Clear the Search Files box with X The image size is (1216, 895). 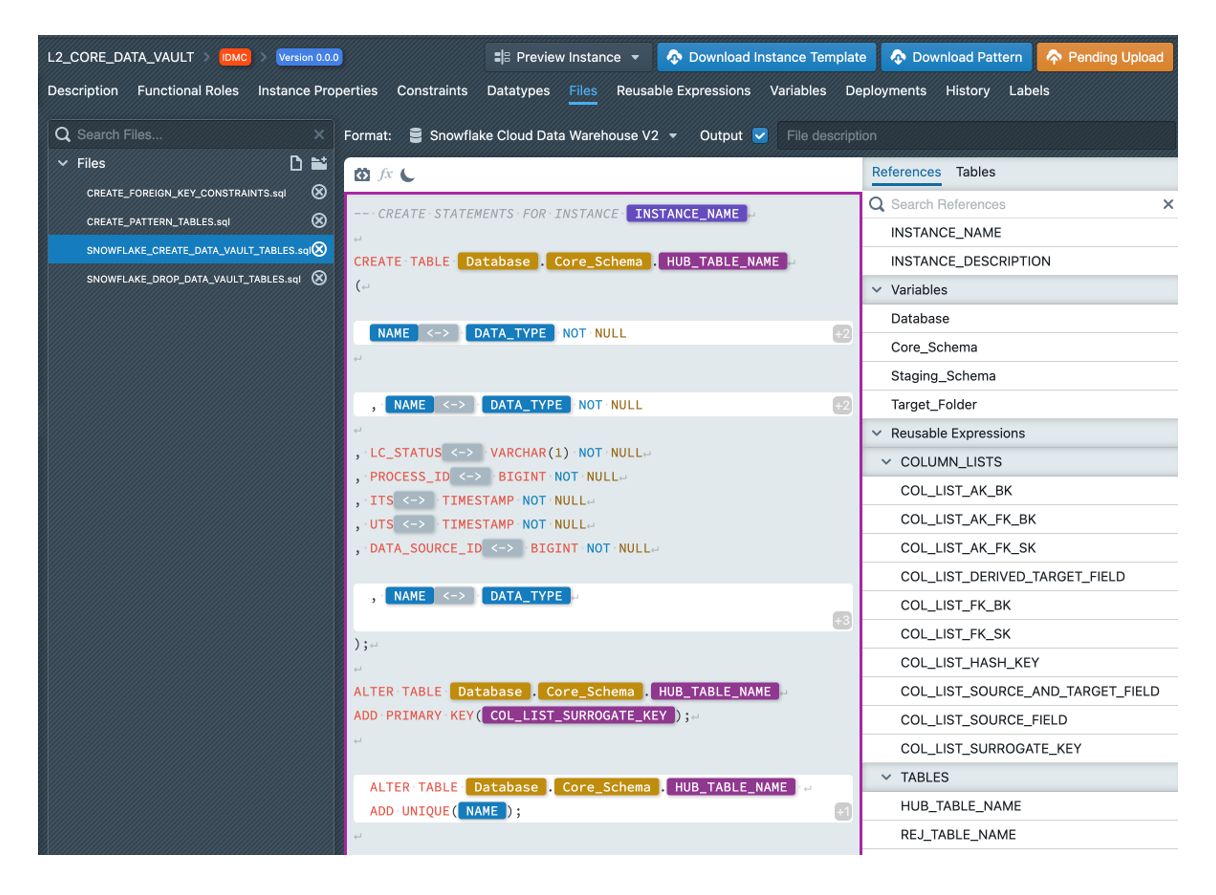[x=319, y=134]
